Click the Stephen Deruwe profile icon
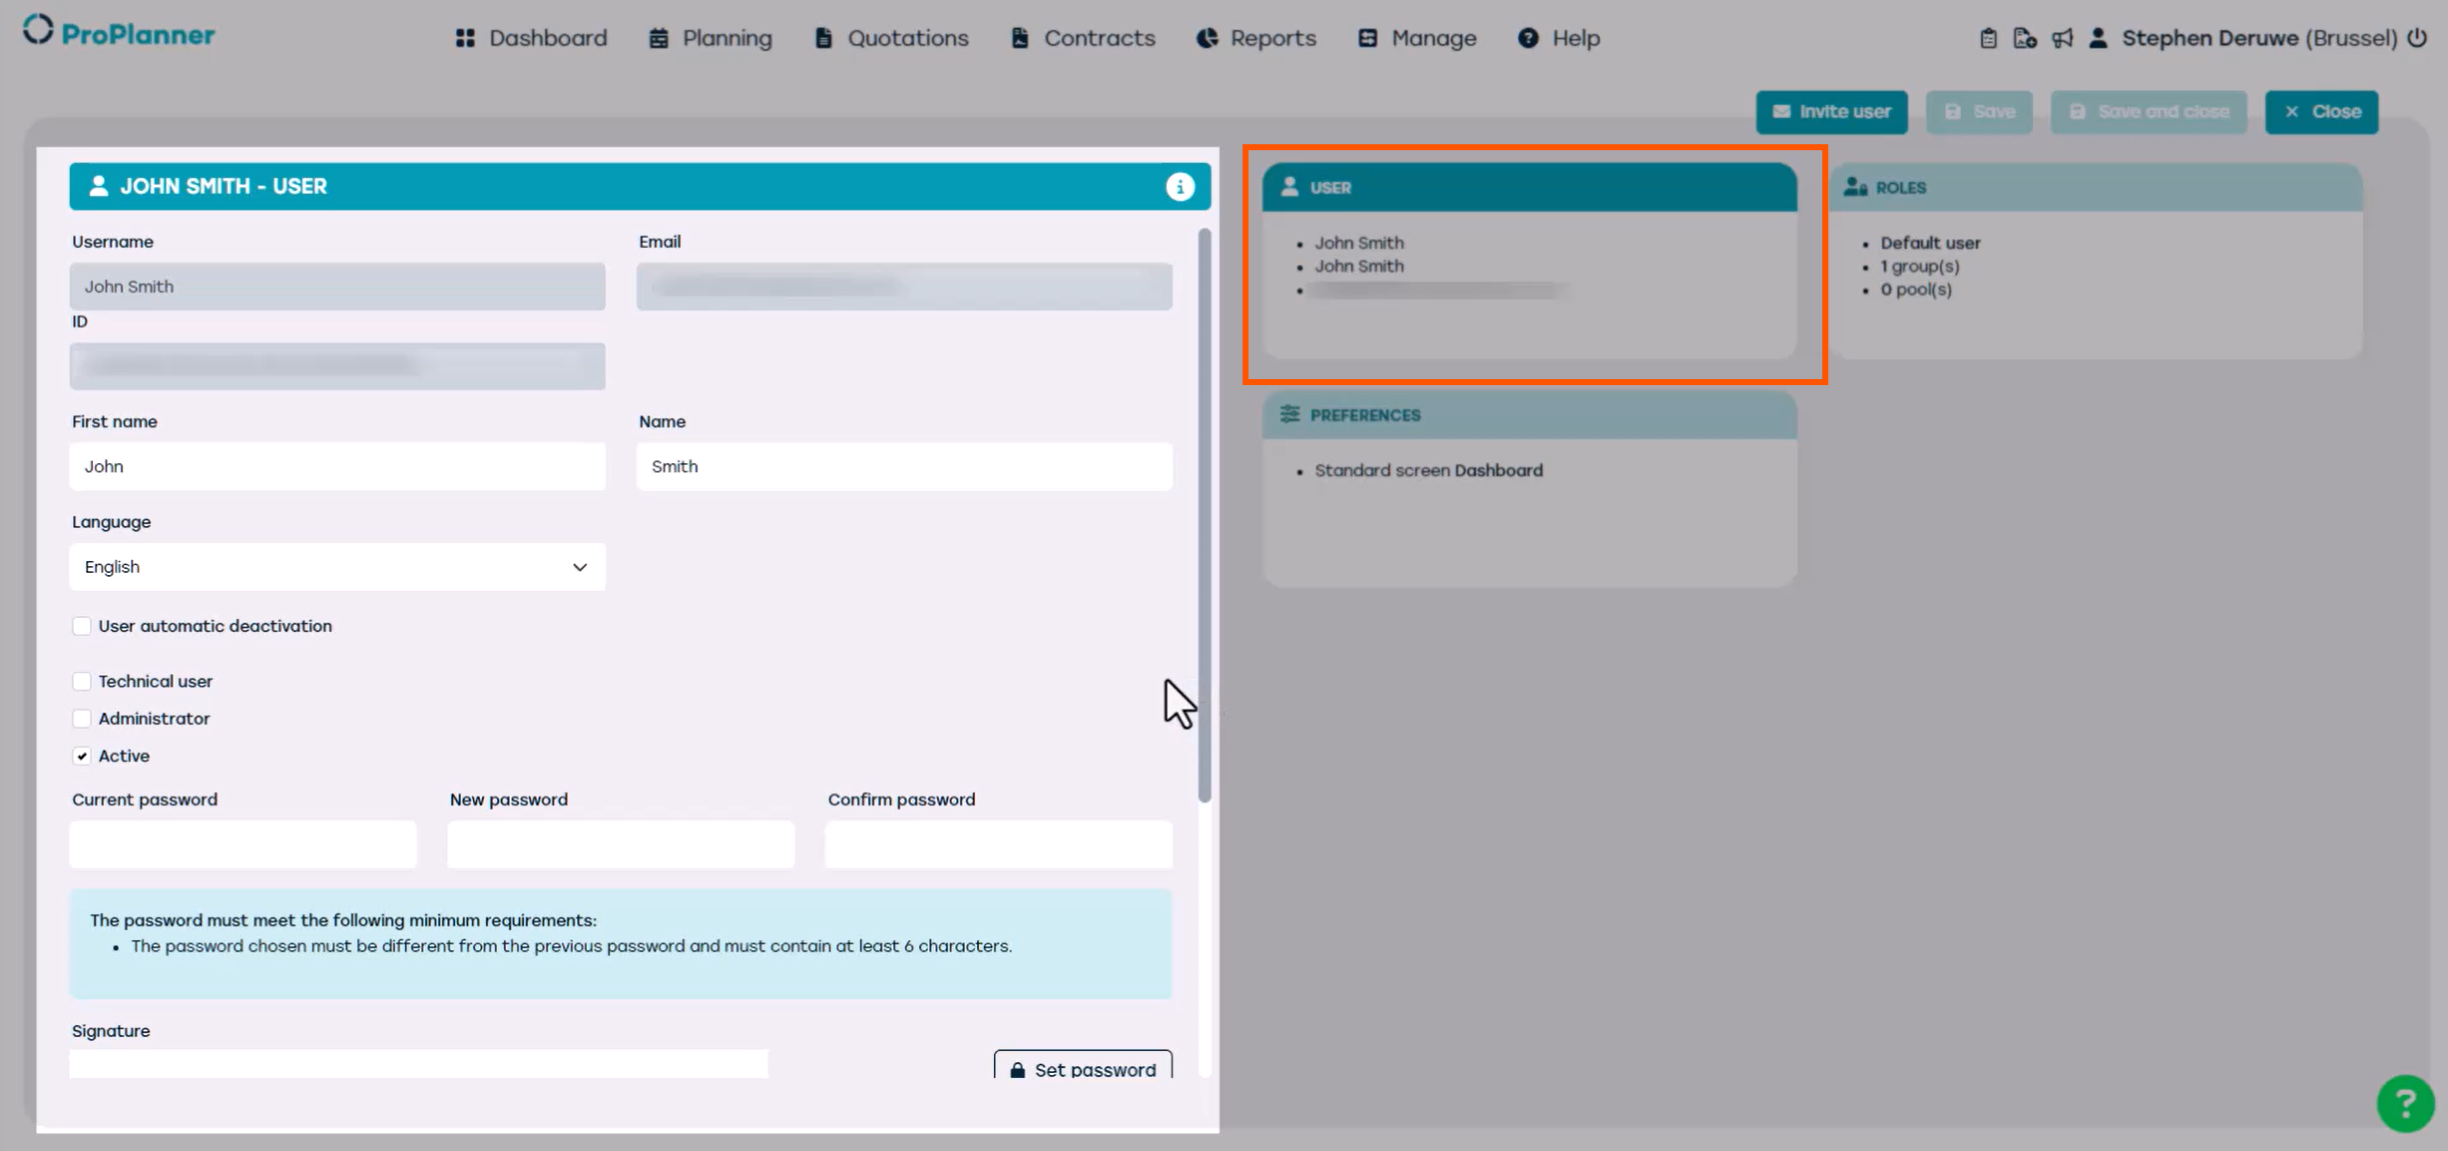Screen dimensions: 2448x1151 (x=2098, y=38)
